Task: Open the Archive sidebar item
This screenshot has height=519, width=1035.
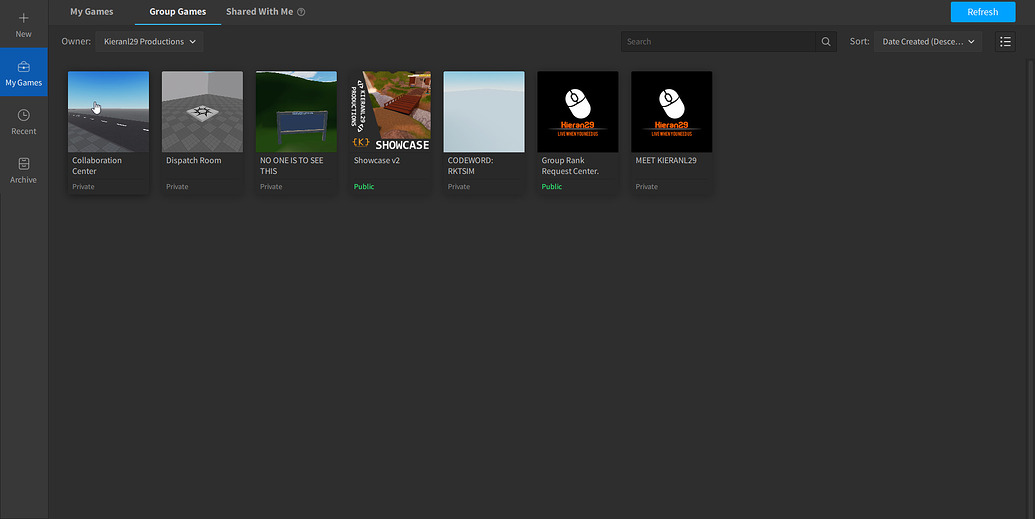Action: pyautogui.click(x=24, y=170)
